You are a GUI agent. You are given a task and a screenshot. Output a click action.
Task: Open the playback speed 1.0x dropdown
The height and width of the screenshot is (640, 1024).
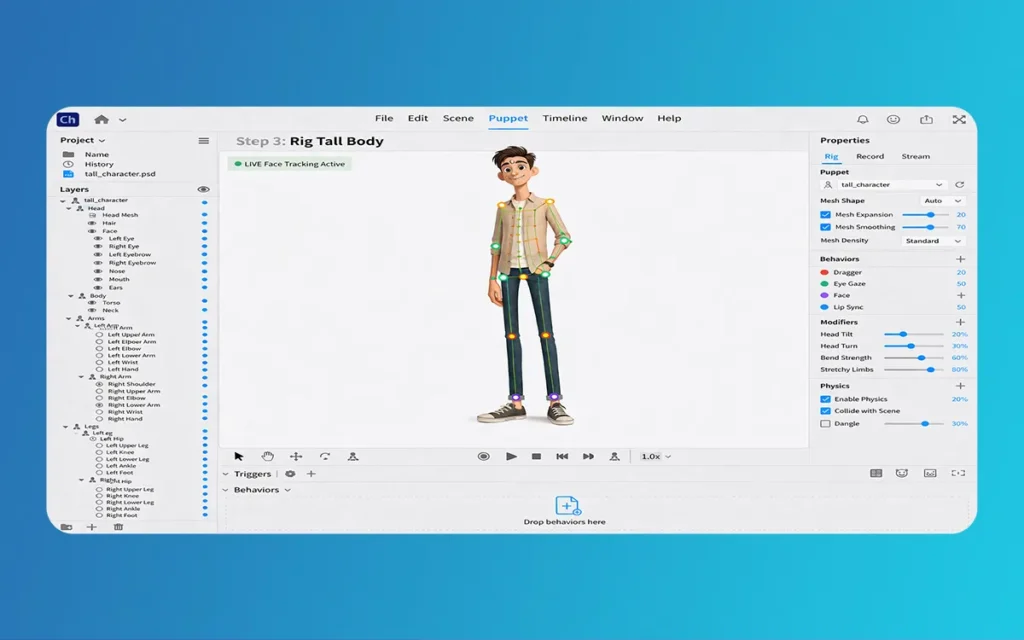pyautogui.click(x=655, y=457)
